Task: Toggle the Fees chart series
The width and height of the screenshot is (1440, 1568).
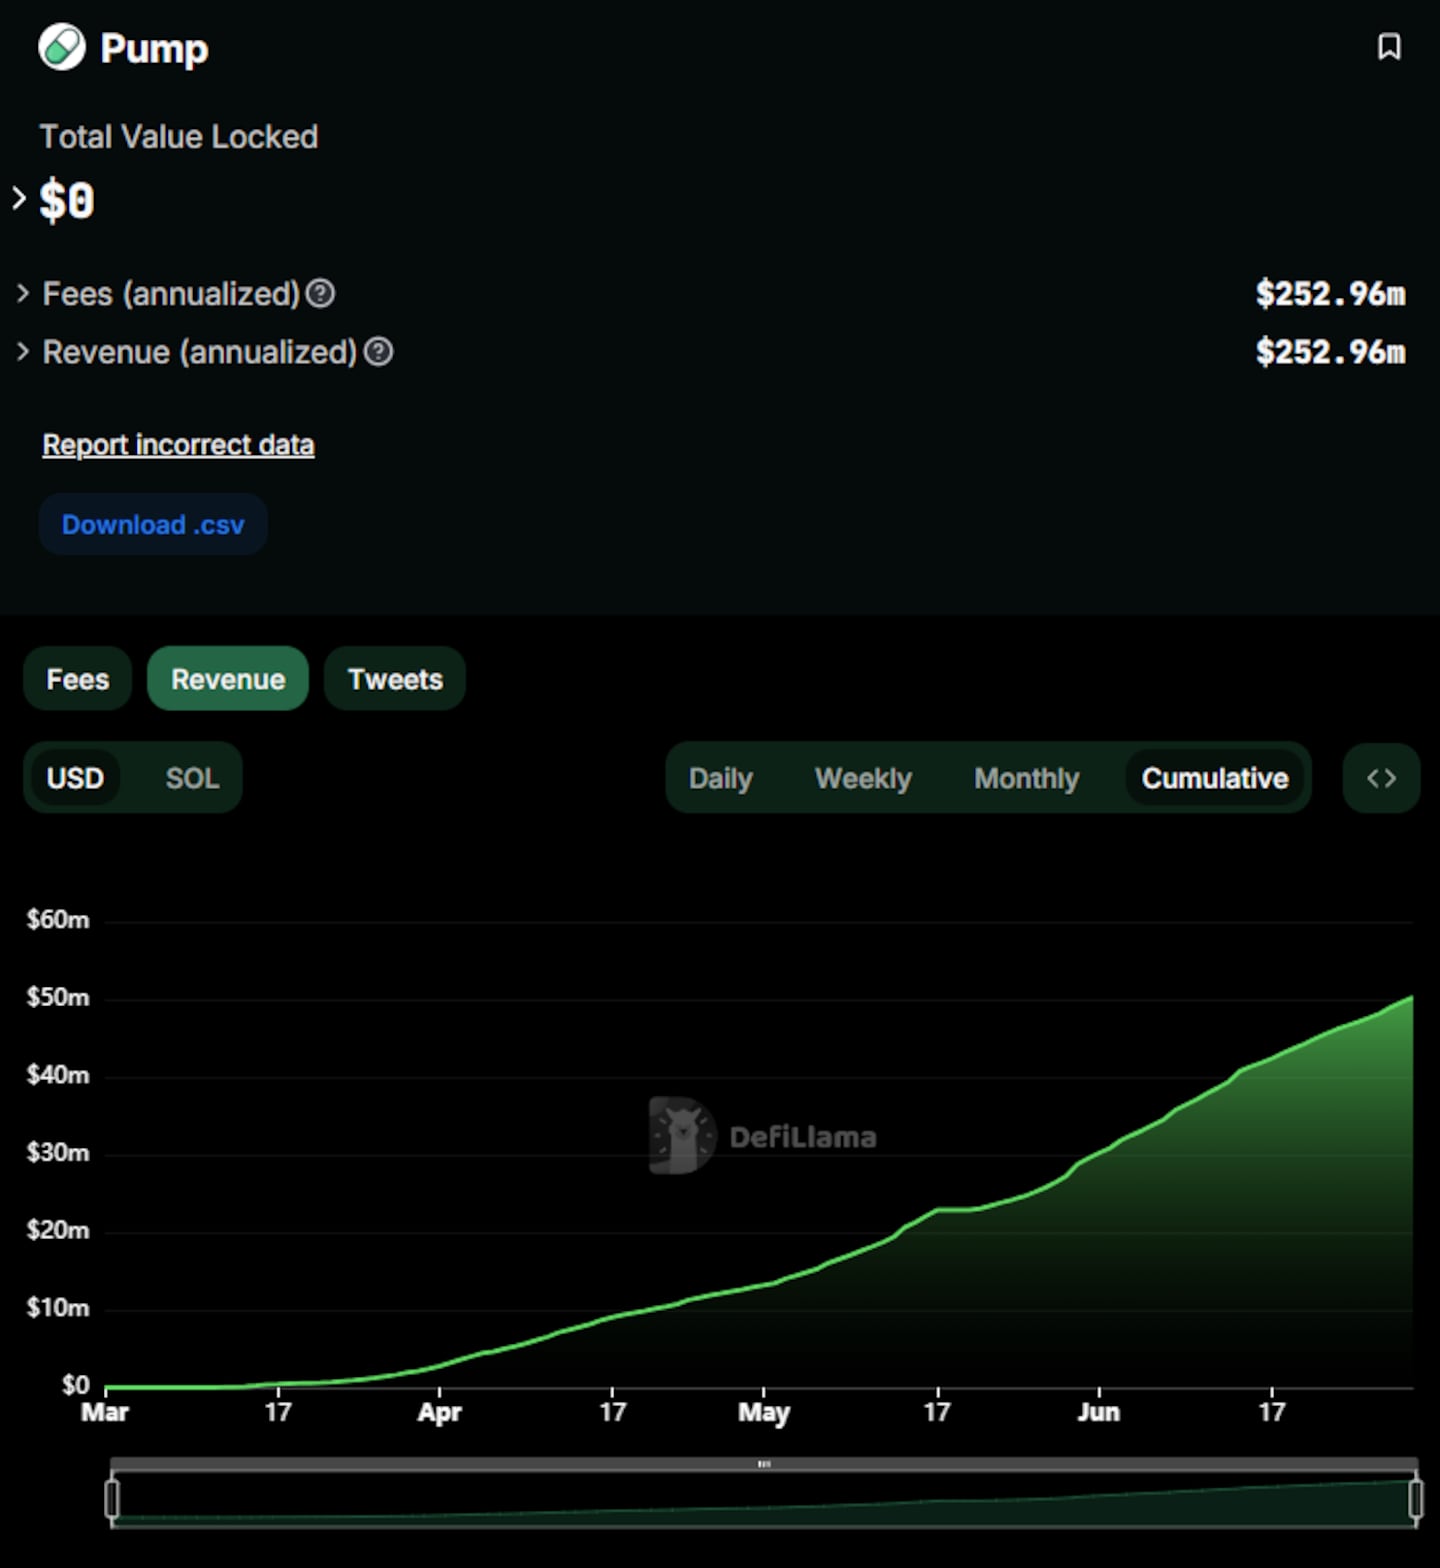Action: [77, 679]
